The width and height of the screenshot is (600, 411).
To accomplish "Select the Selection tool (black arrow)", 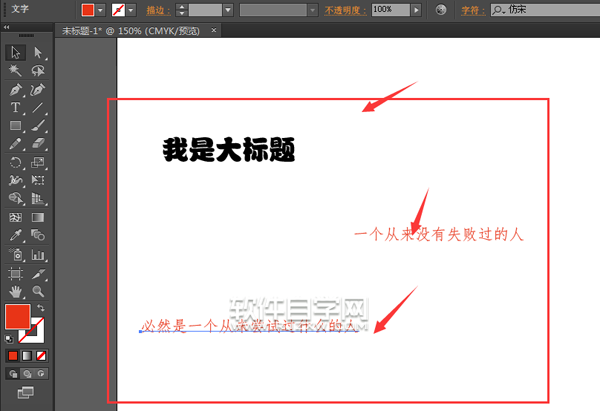I will coord(15,52).
